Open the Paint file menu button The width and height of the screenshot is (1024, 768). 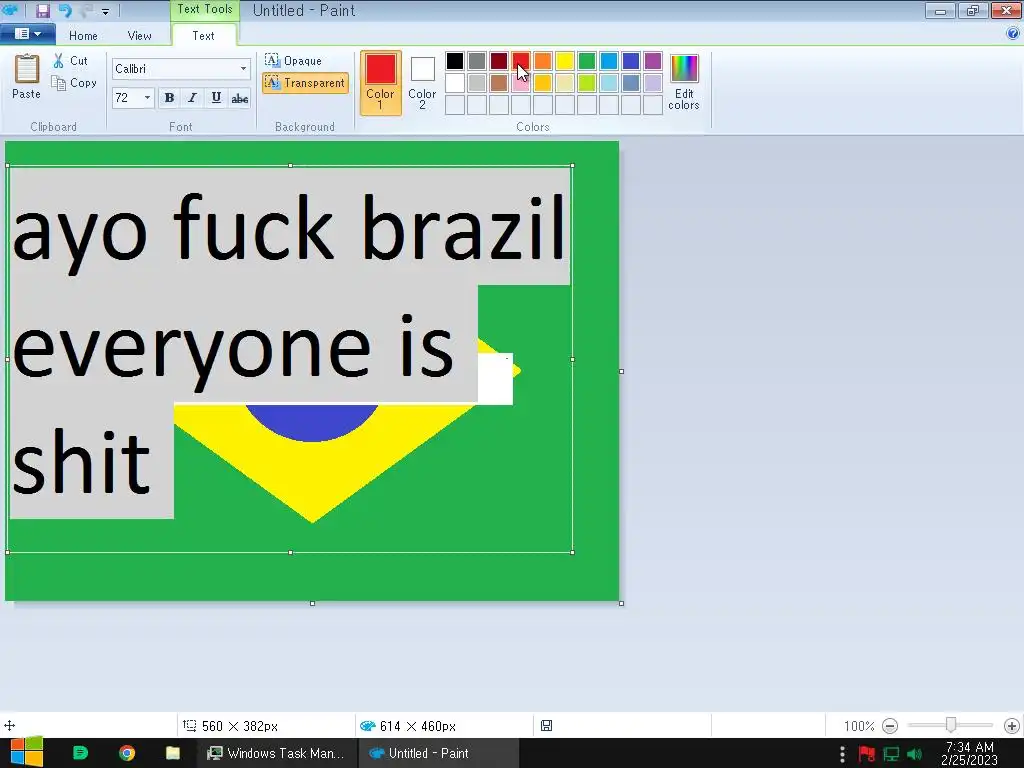(27, 34)
